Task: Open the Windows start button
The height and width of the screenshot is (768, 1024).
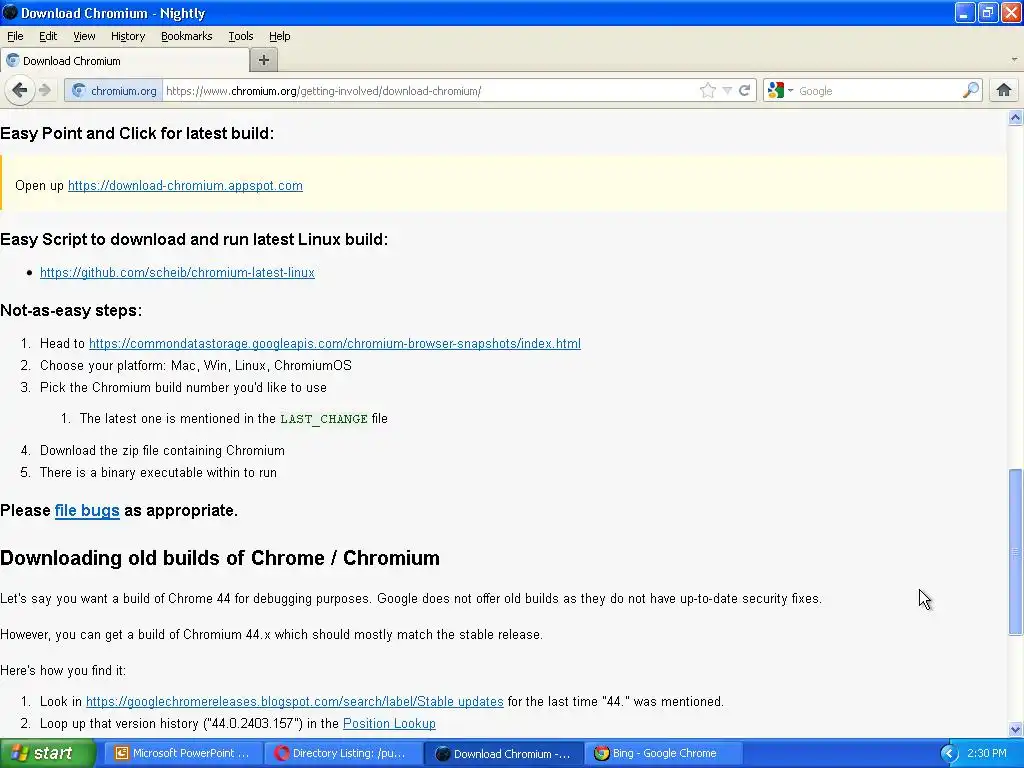Action: tap(48, 753)
